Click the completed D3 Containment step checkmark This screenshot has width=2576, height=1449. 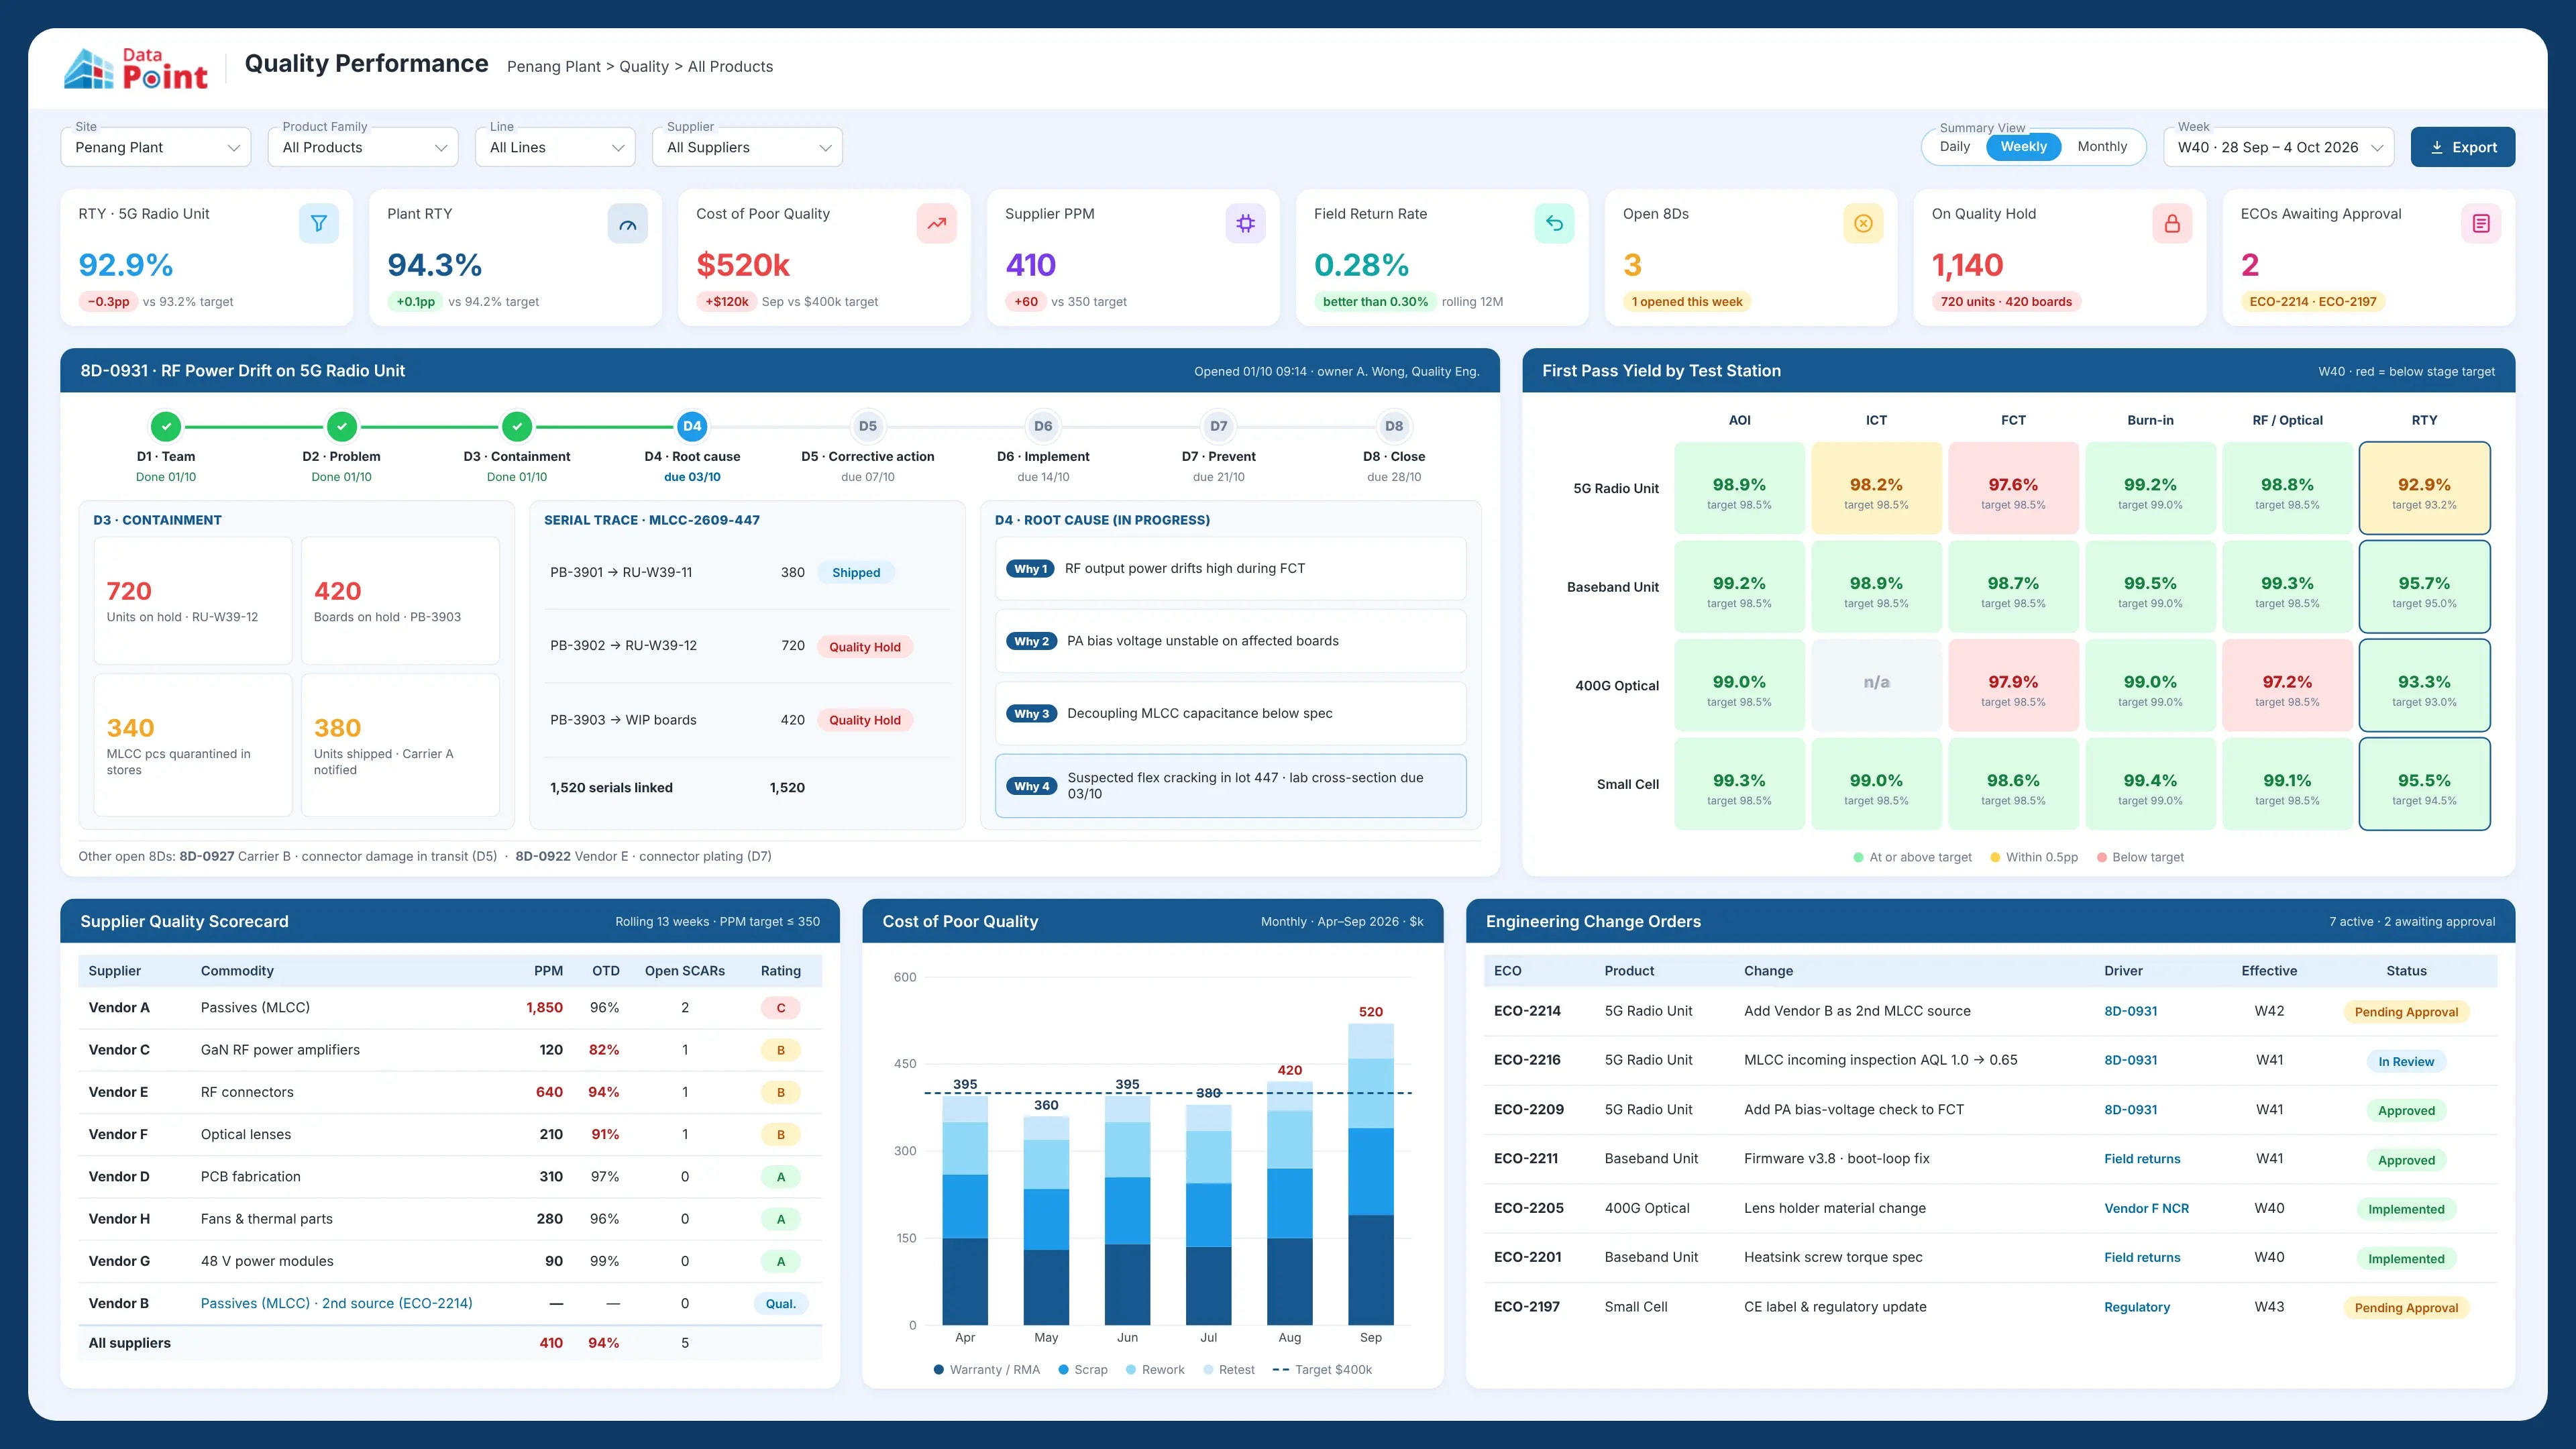coord(517,426)
